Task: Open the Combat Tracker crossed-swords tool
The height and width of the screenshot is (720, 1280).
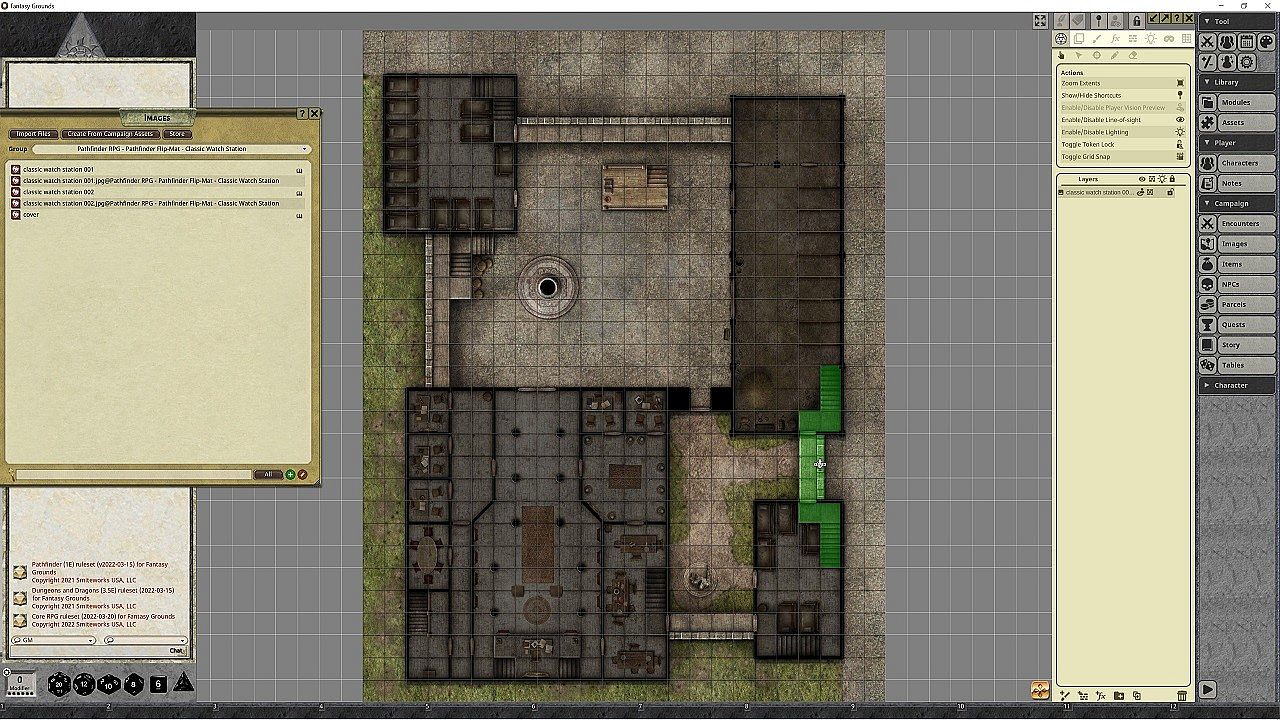Action: pyautogui.click(x=1208, y=42)
